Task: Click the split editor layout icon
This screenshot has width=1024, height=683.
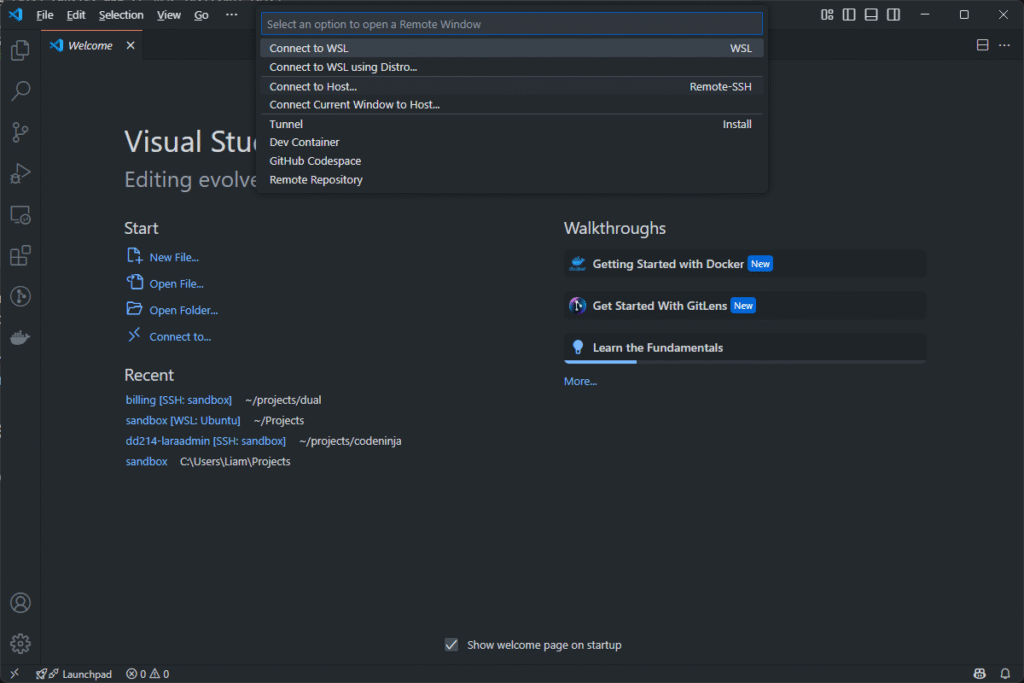Action: click(x=982, y=45)
